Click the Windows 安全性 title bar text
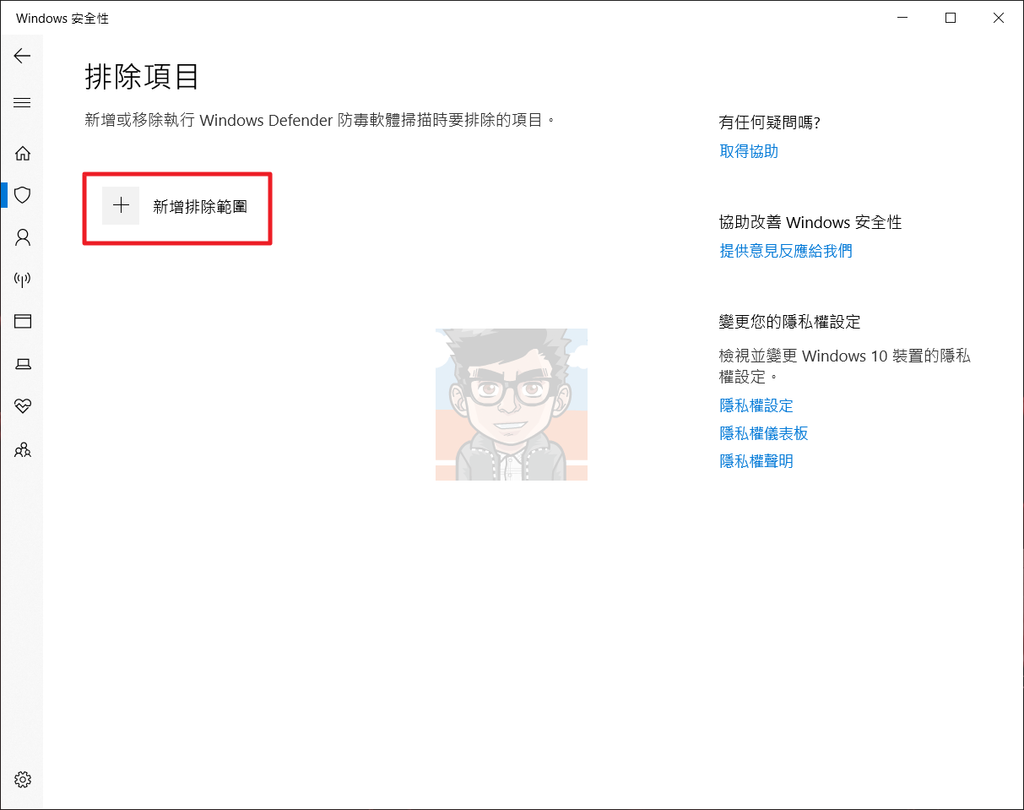Image resolution: width=1024 pixels, height=810 pixels. [x=62, y=17]
